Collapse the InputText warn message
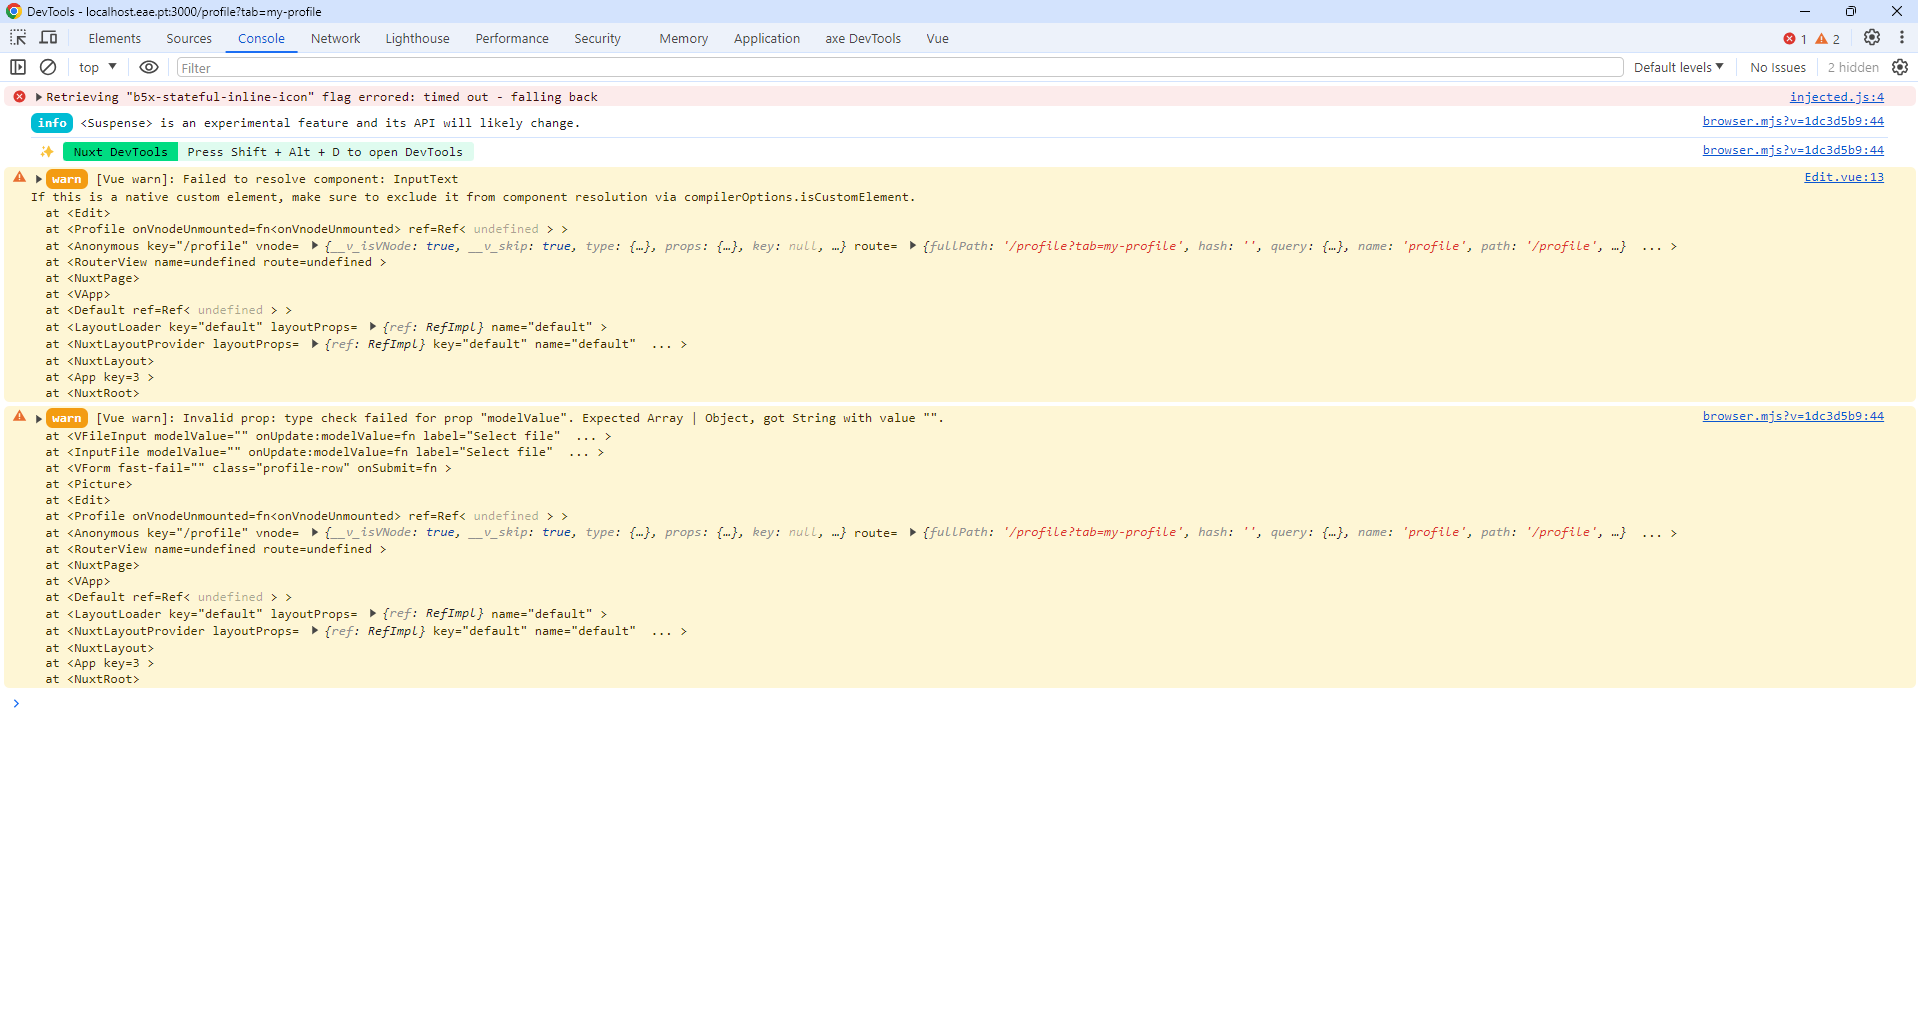The image size is (1918, 1031). tap(39, 179)
